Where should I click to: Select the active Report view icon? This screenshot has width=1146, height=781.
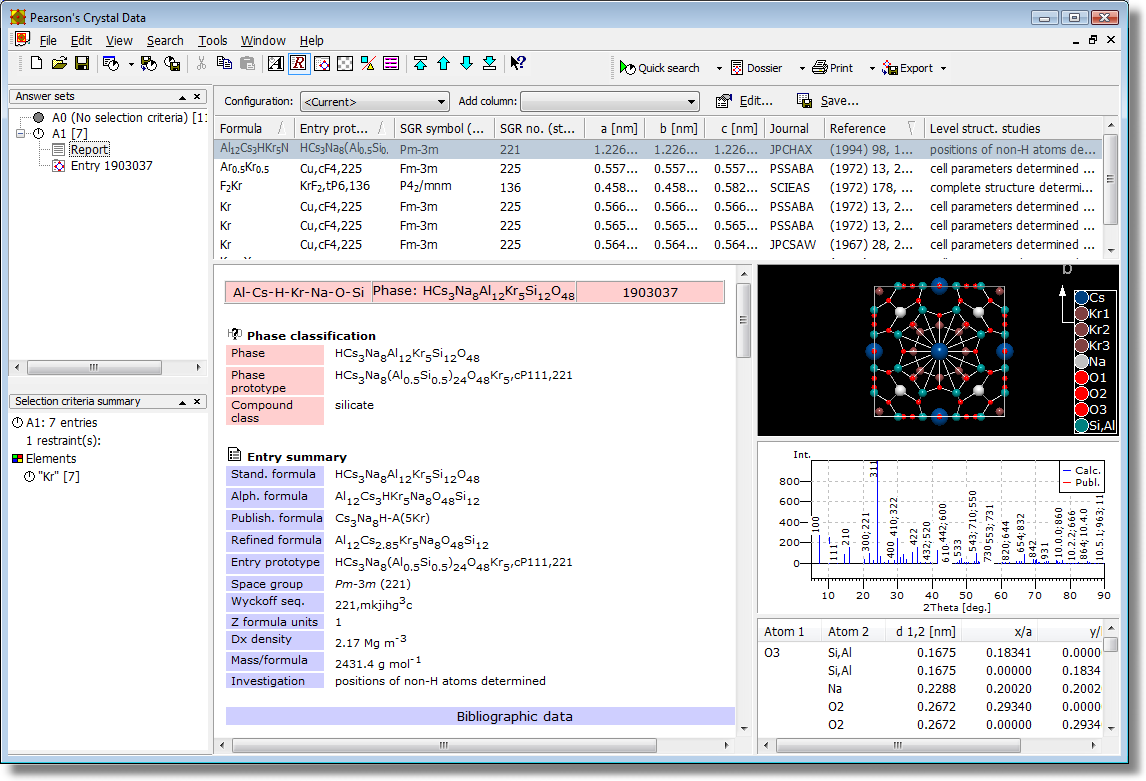299,63
